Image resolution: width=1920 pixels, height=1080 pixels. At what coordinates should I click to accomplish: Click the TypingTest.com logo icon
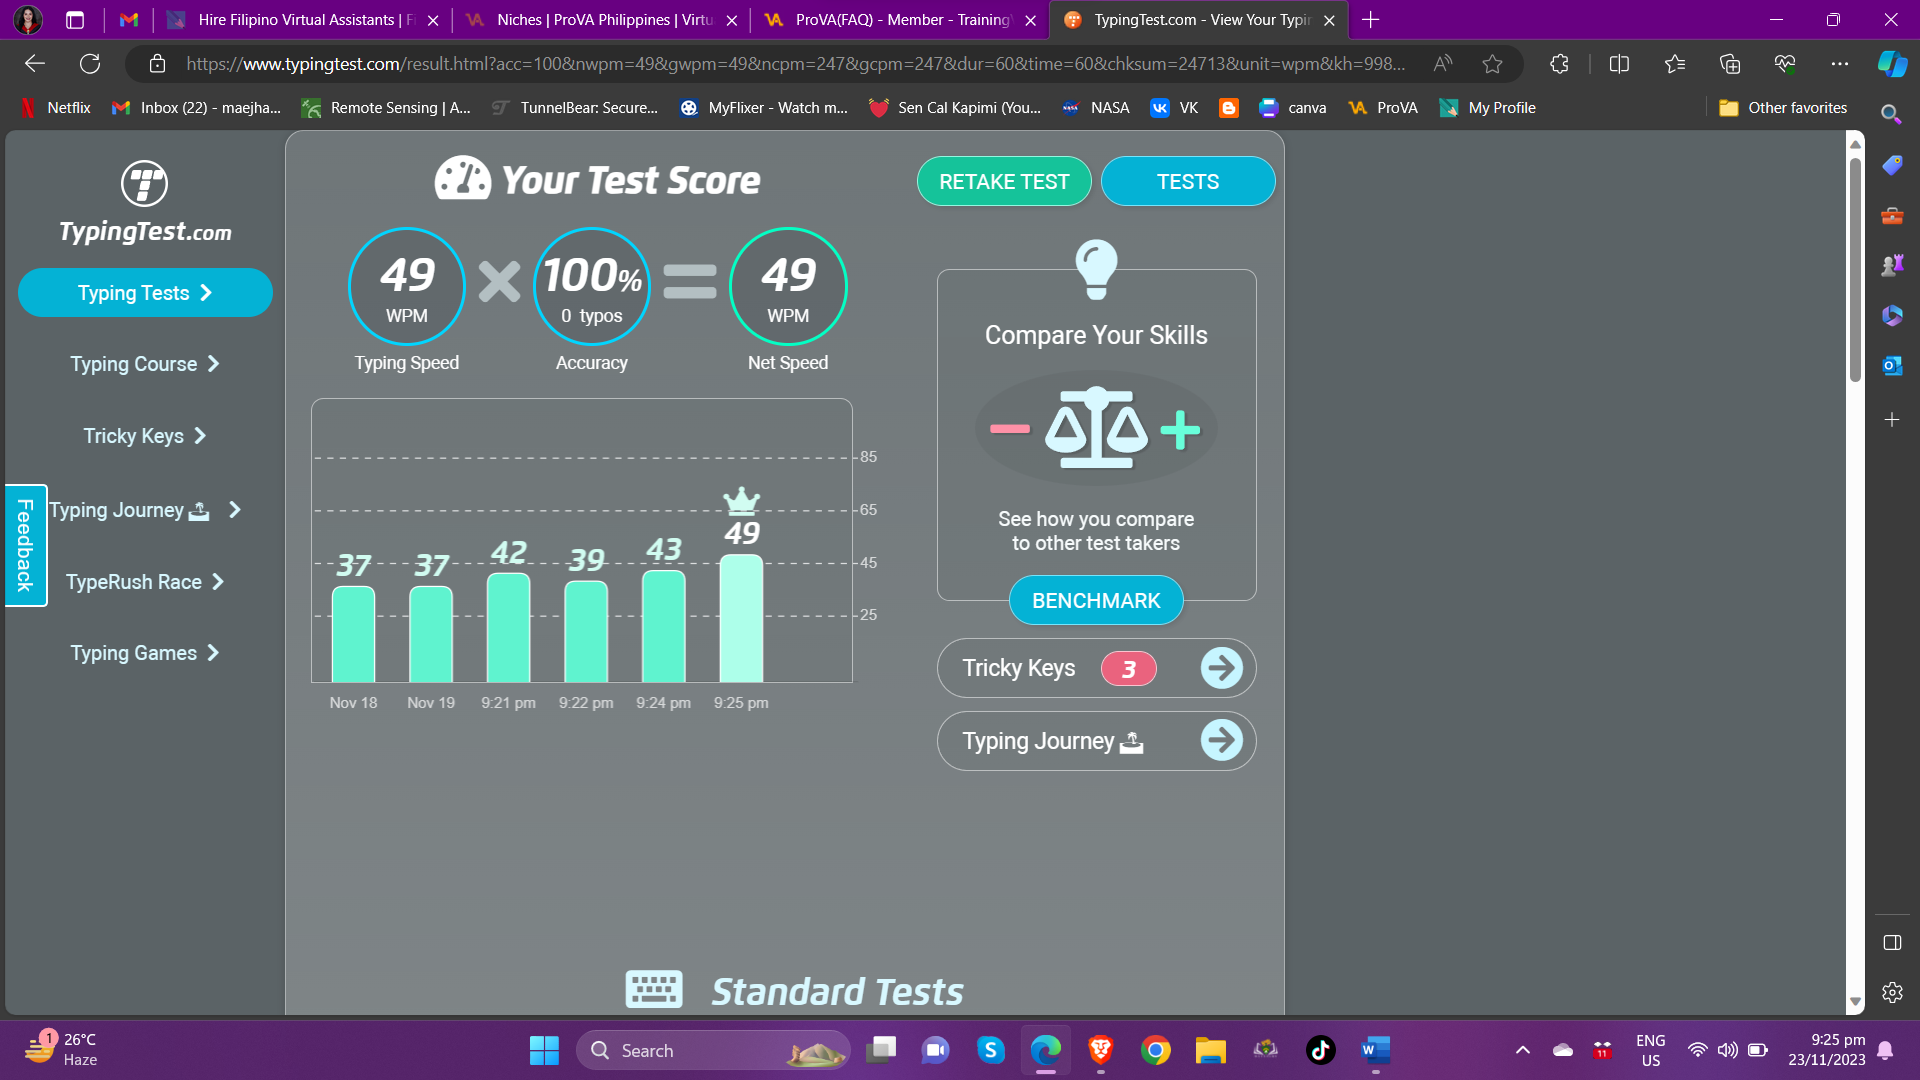coord(144,184)
